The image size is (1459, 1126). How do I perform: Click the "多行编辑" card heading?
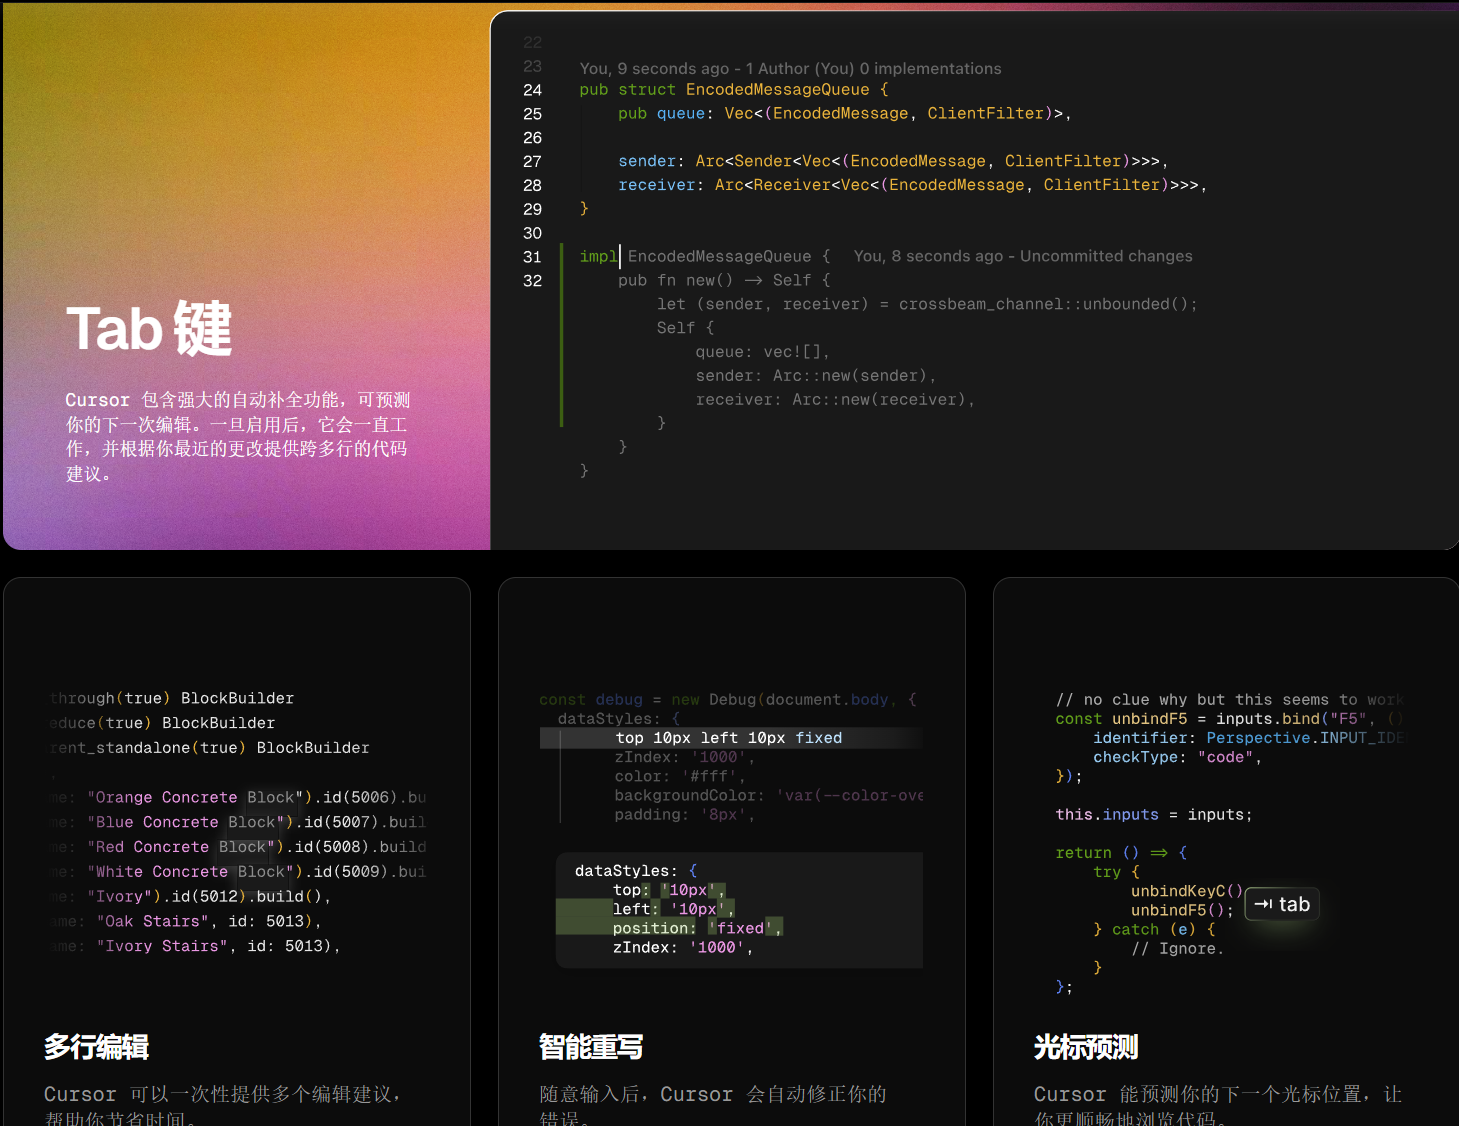(x=97, y=1047)
